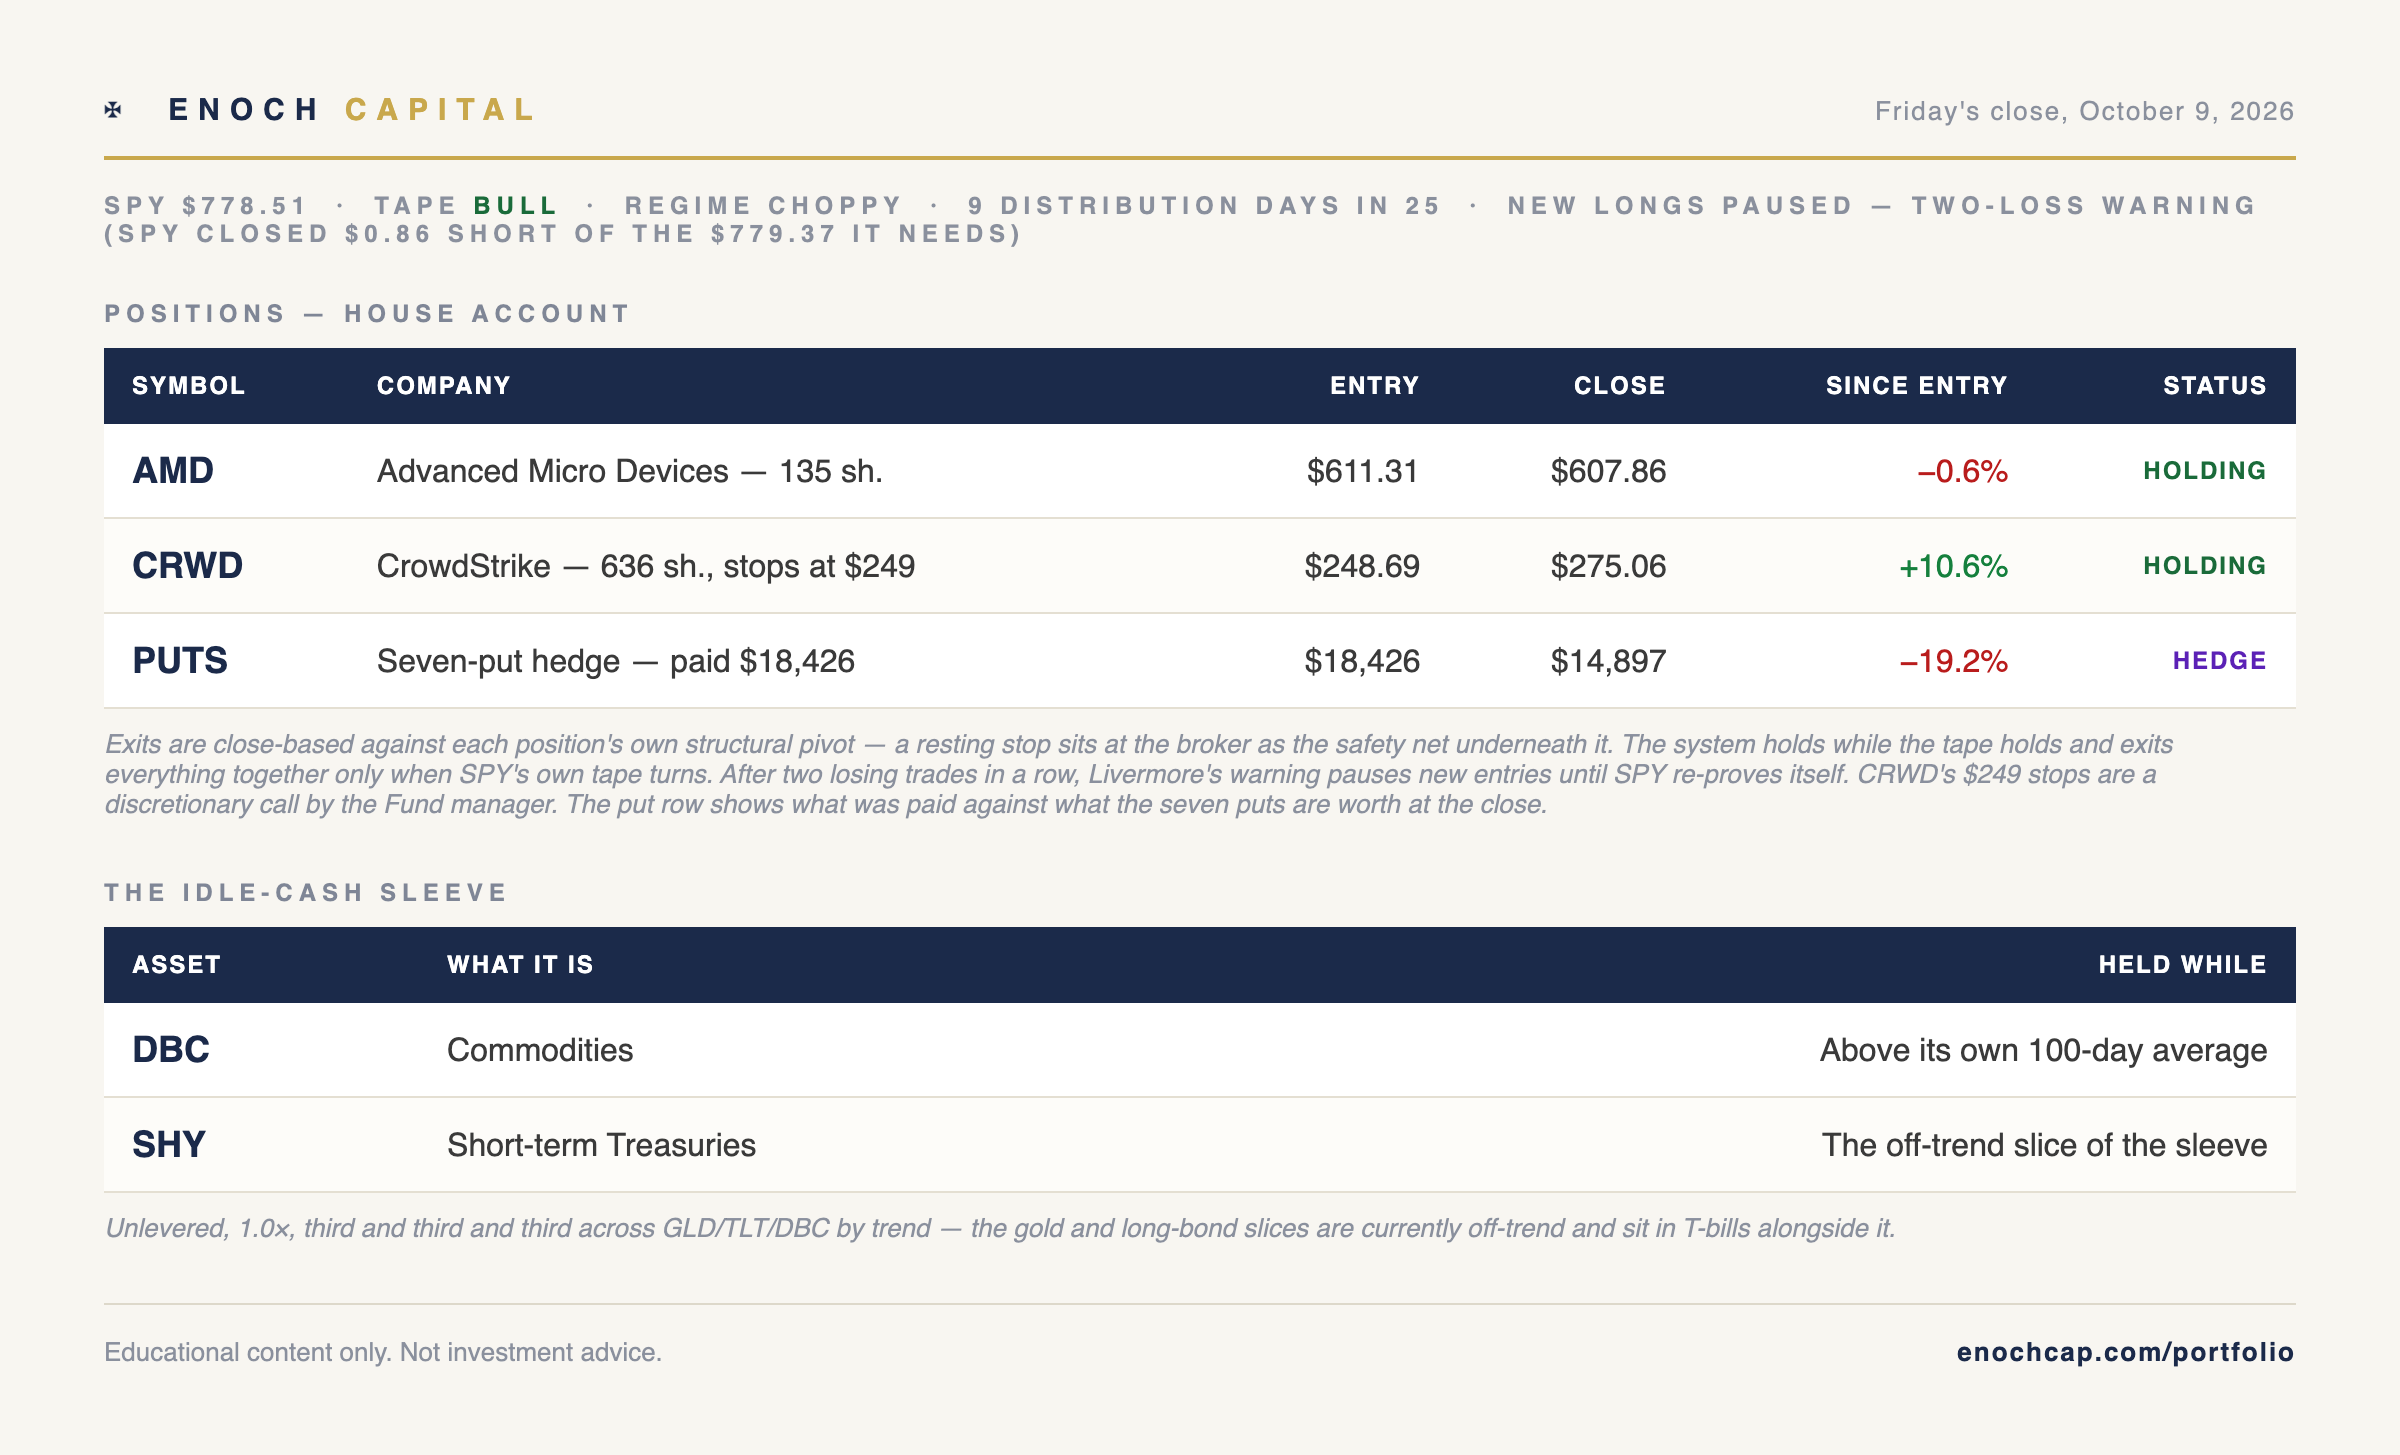Viewport: 2400px width, 1455px height.
Task: Click the CRWD +10.6% gain value
Action: click(x=1953, y=566)
